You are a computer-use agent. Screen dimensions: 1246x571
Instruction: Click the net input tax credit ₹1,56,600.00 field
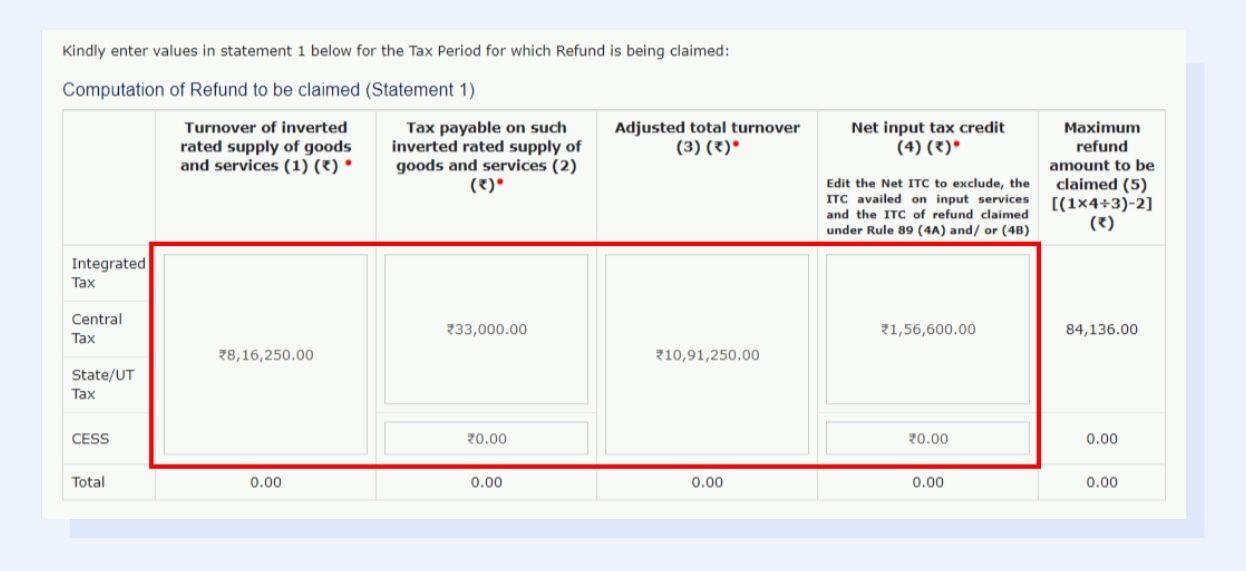click(x=927, y=329)
